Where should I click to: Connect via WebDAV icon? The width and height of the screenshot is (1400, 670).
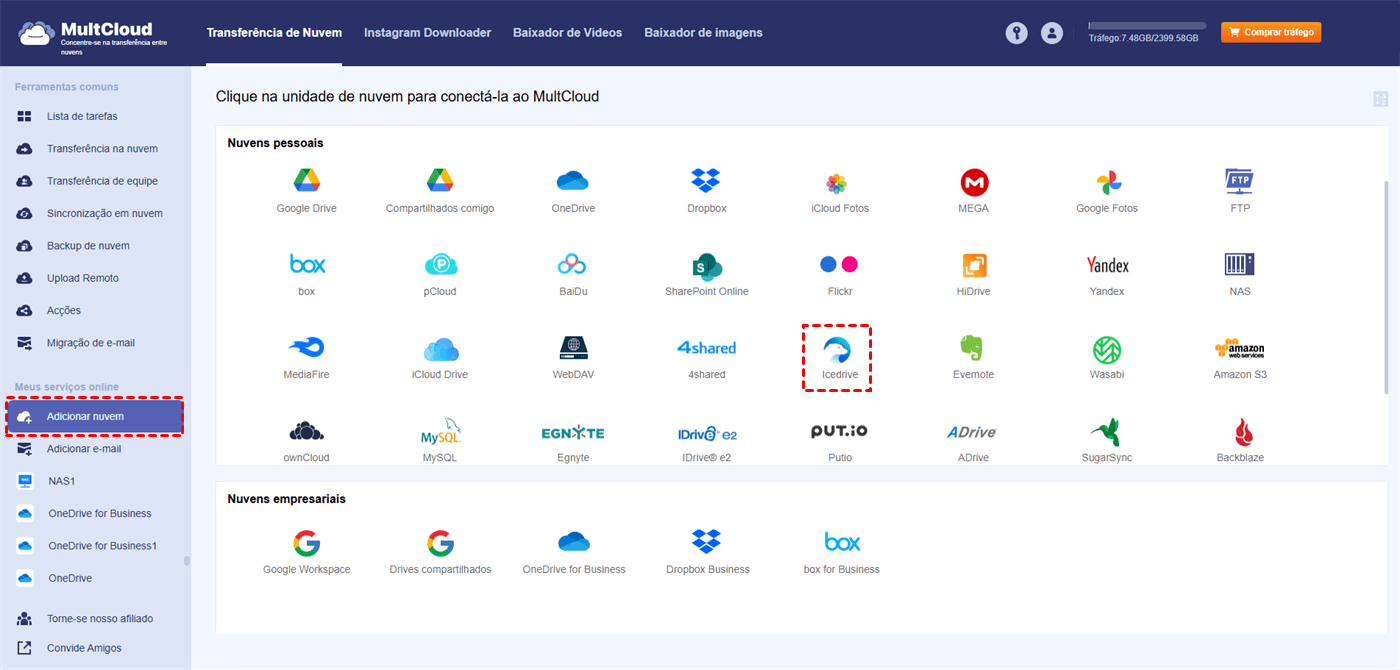click(573, 347)
